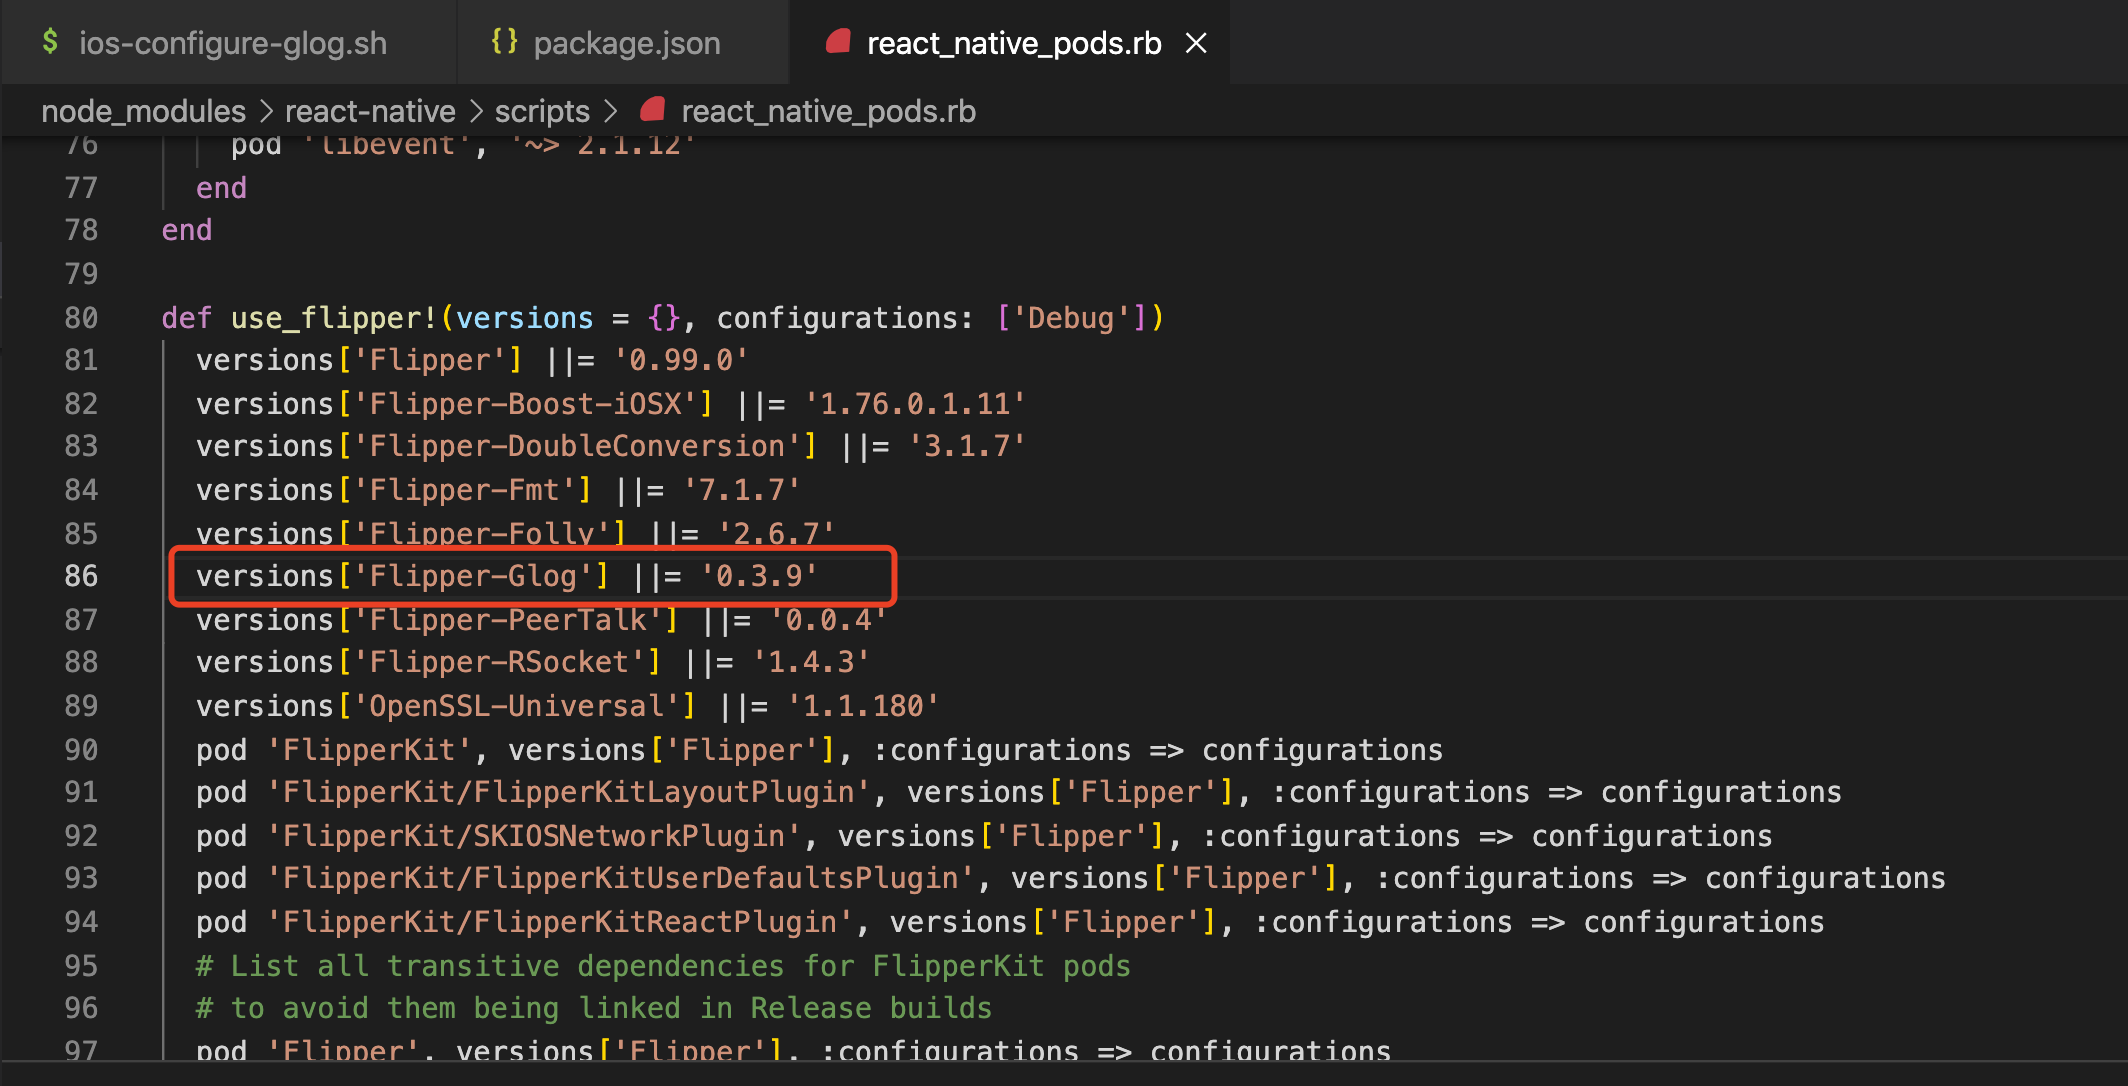This screenshot has height=1086, width=2128.
Task: Click the '1.1.180' OpenSSL-Universal version string
Action: (863, 706)
